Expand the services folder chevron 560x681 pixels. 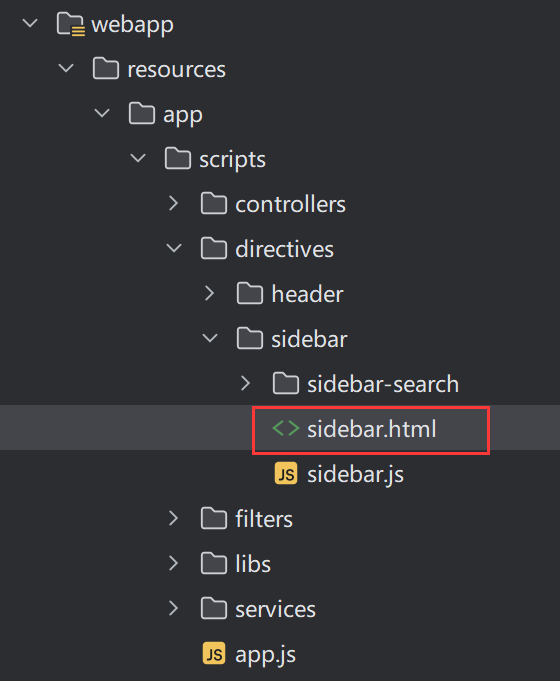[174, 608]
